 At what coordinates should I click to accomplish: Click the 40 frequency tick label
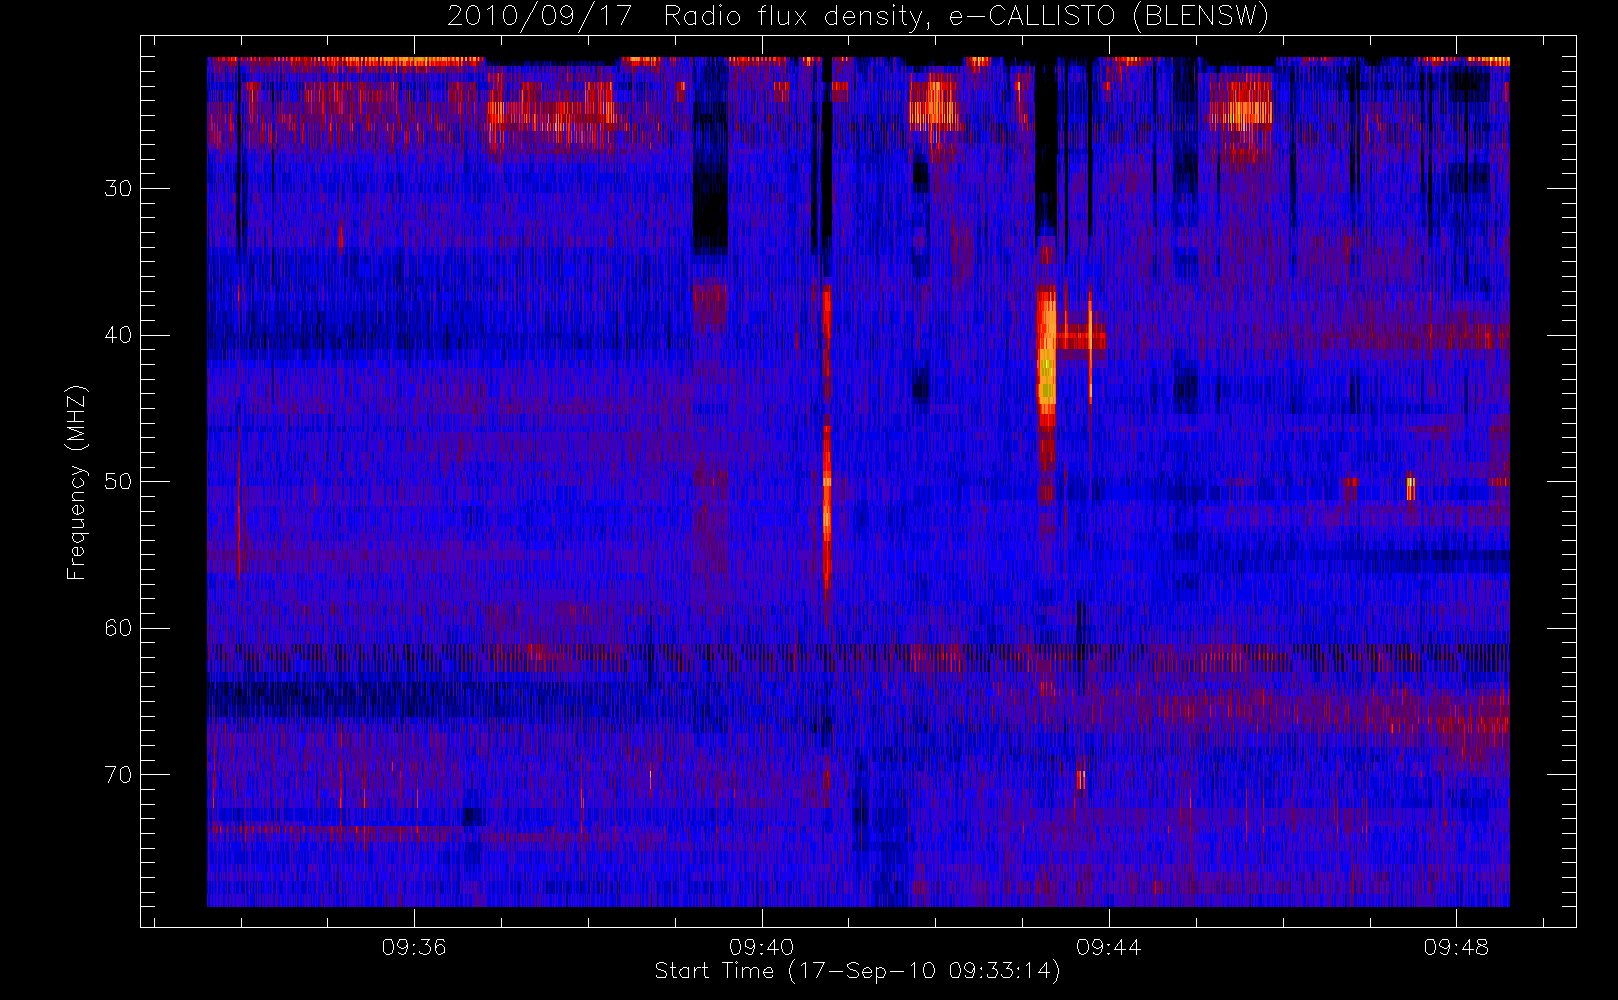click(x=118, y=335)
